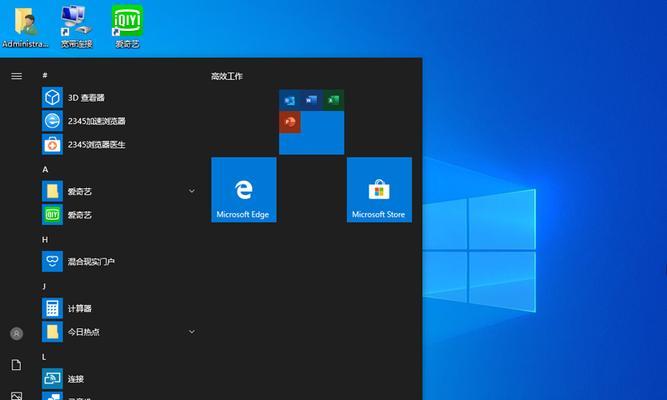The width and height of the screenshot is (667, 400).
Task: Open the Microsoft Store tile
Action: 379,190
